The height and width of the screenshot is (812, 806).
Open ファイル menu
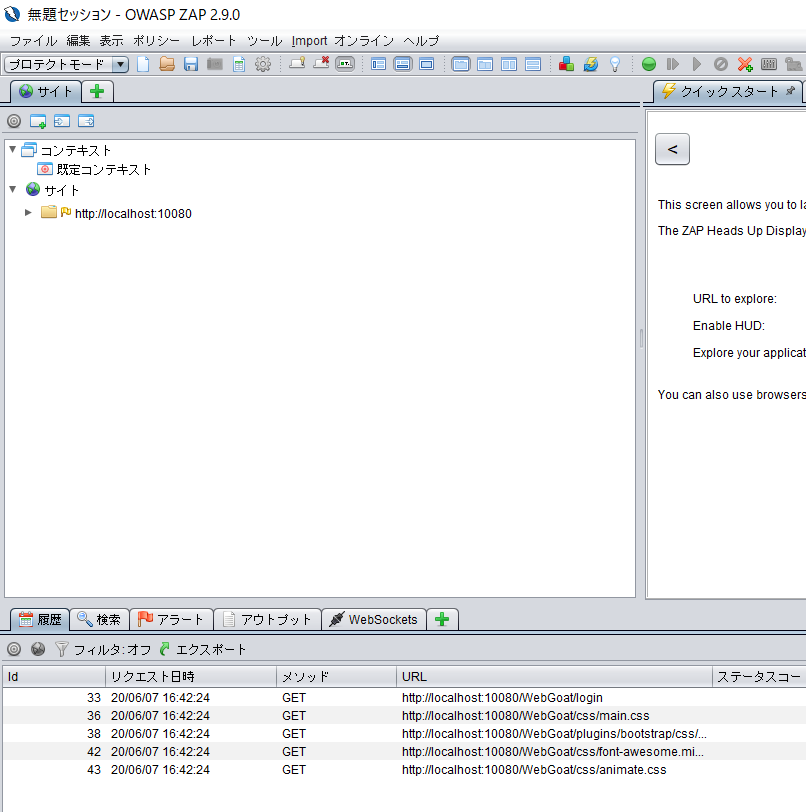point(34,41)
